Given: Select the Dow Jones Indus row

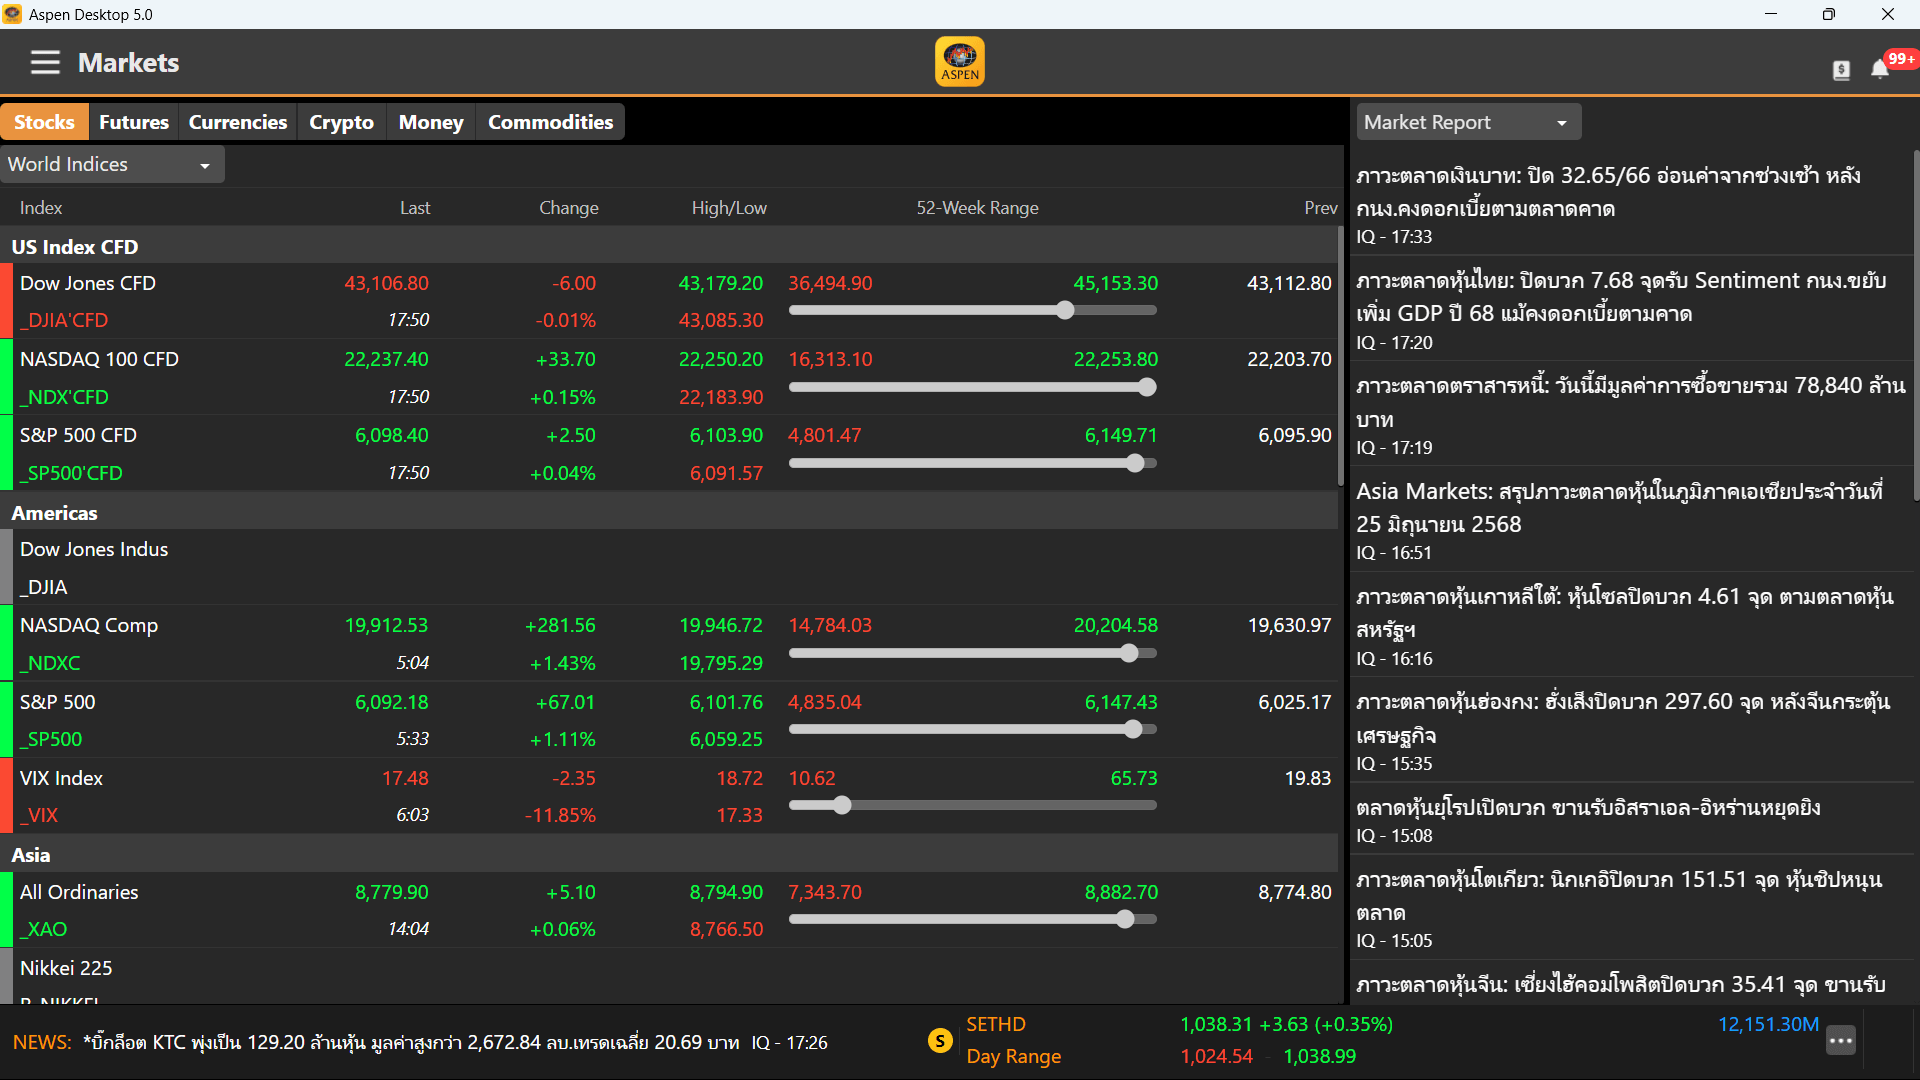Looking at the screenshot, I should coord(669,567).
